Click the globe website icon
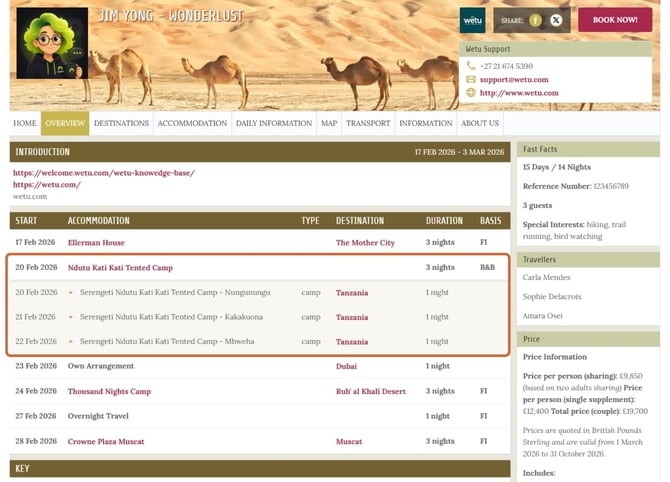This screenshot has width=670, height=482. [470, 92]
